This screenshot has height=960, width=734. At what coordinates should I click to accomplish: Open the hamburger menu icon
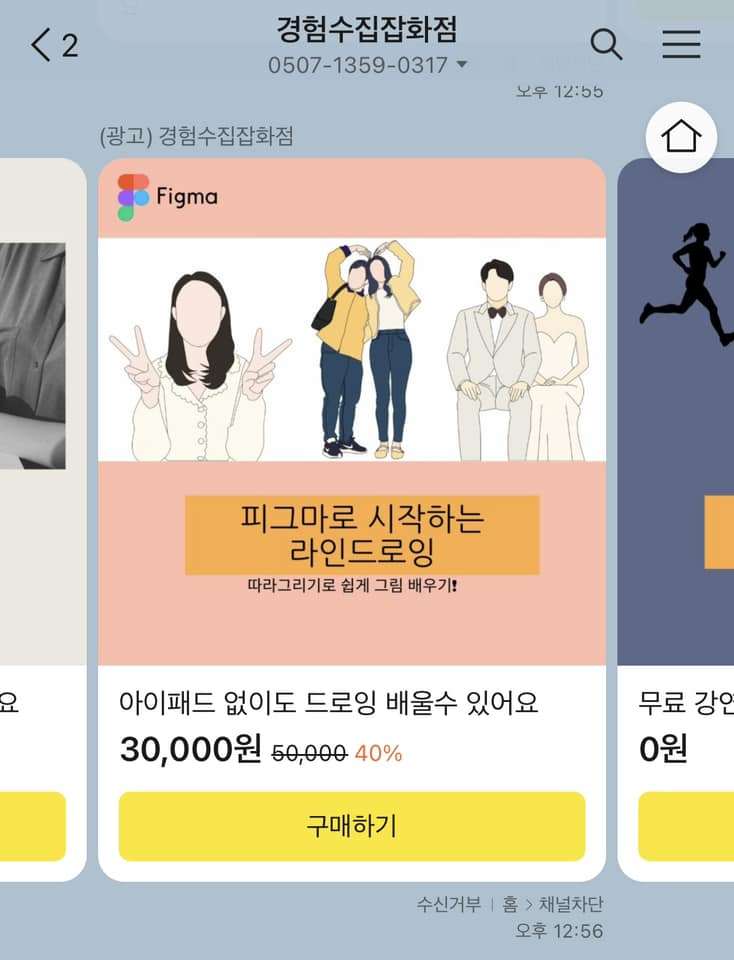[x=681, y=44]
